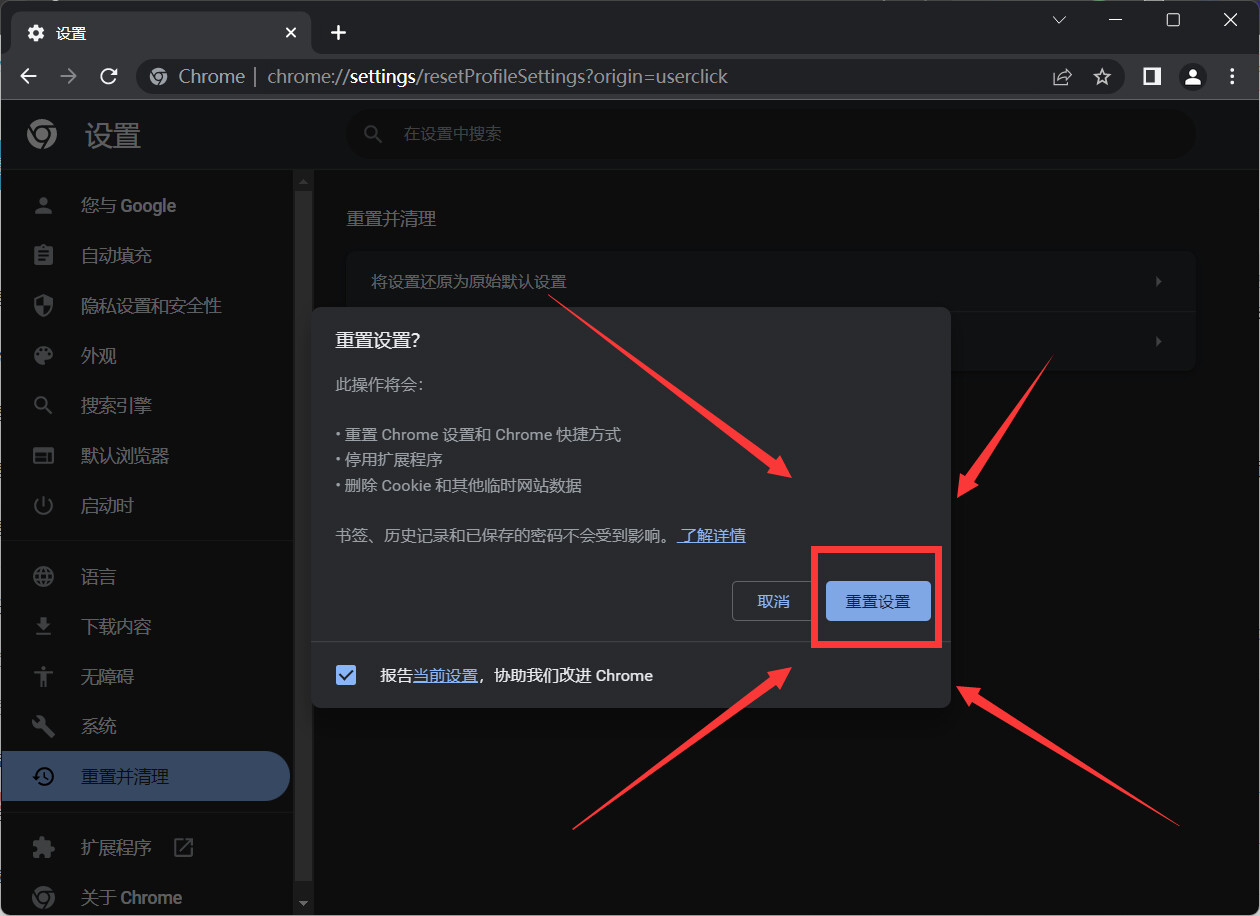Click the 启动时 power icon in sidebar

click(x=44, y=505)
